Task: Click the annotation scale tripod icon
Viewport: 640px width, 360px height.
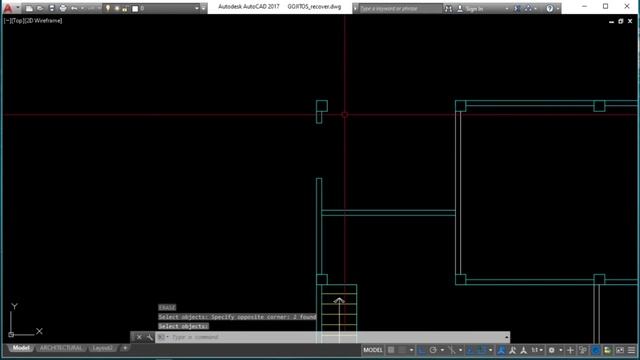Action: (x=524, y=350)
